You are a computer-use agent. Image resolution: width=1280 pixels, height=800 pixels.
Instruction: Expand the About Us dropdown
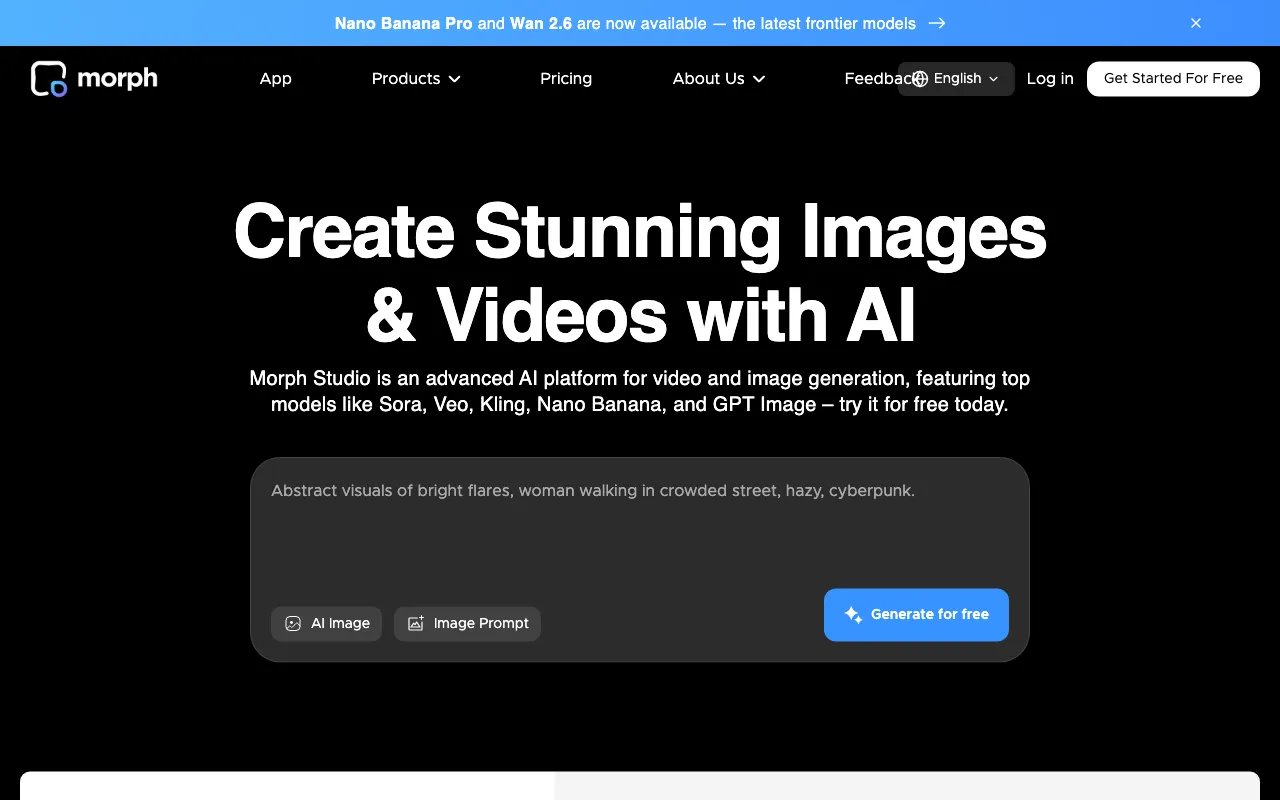tap(719, 79)
